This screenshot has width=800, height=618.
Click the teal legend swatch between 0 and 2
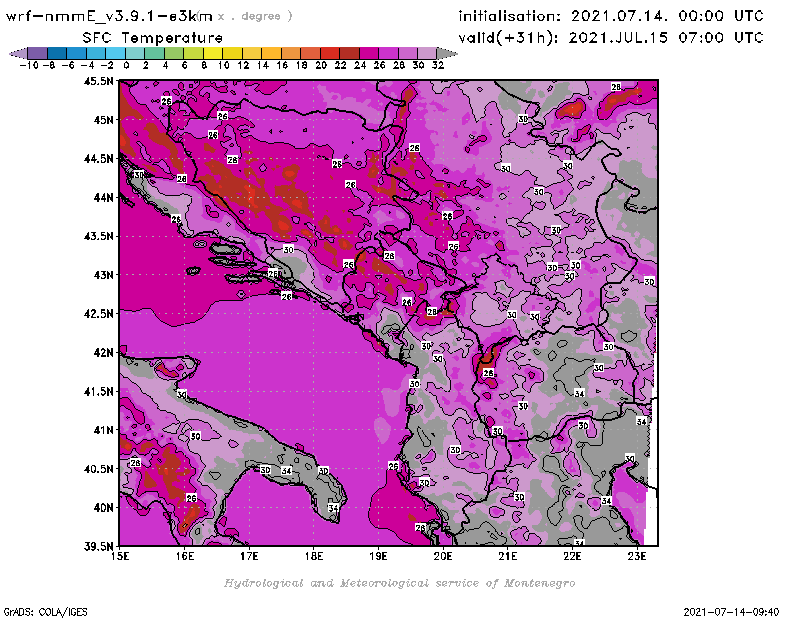pos(135,53)
